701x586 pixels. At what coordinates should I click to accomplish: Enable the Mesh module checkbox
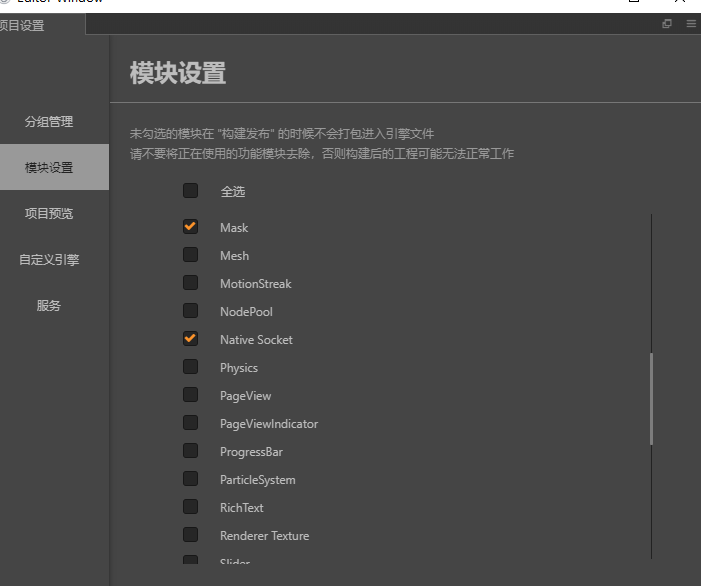190,255
